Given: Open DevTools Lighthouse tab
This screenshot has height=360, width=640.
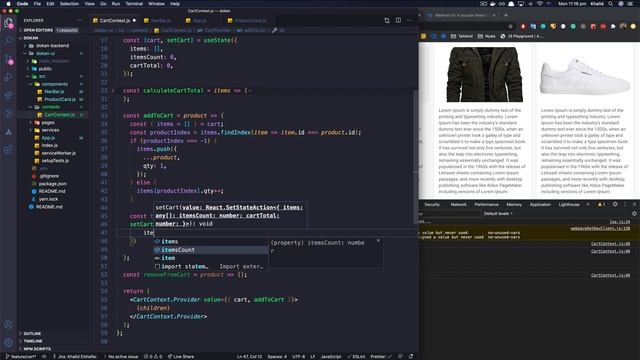Looking at the screenshot, I should [x=569, y=204].
